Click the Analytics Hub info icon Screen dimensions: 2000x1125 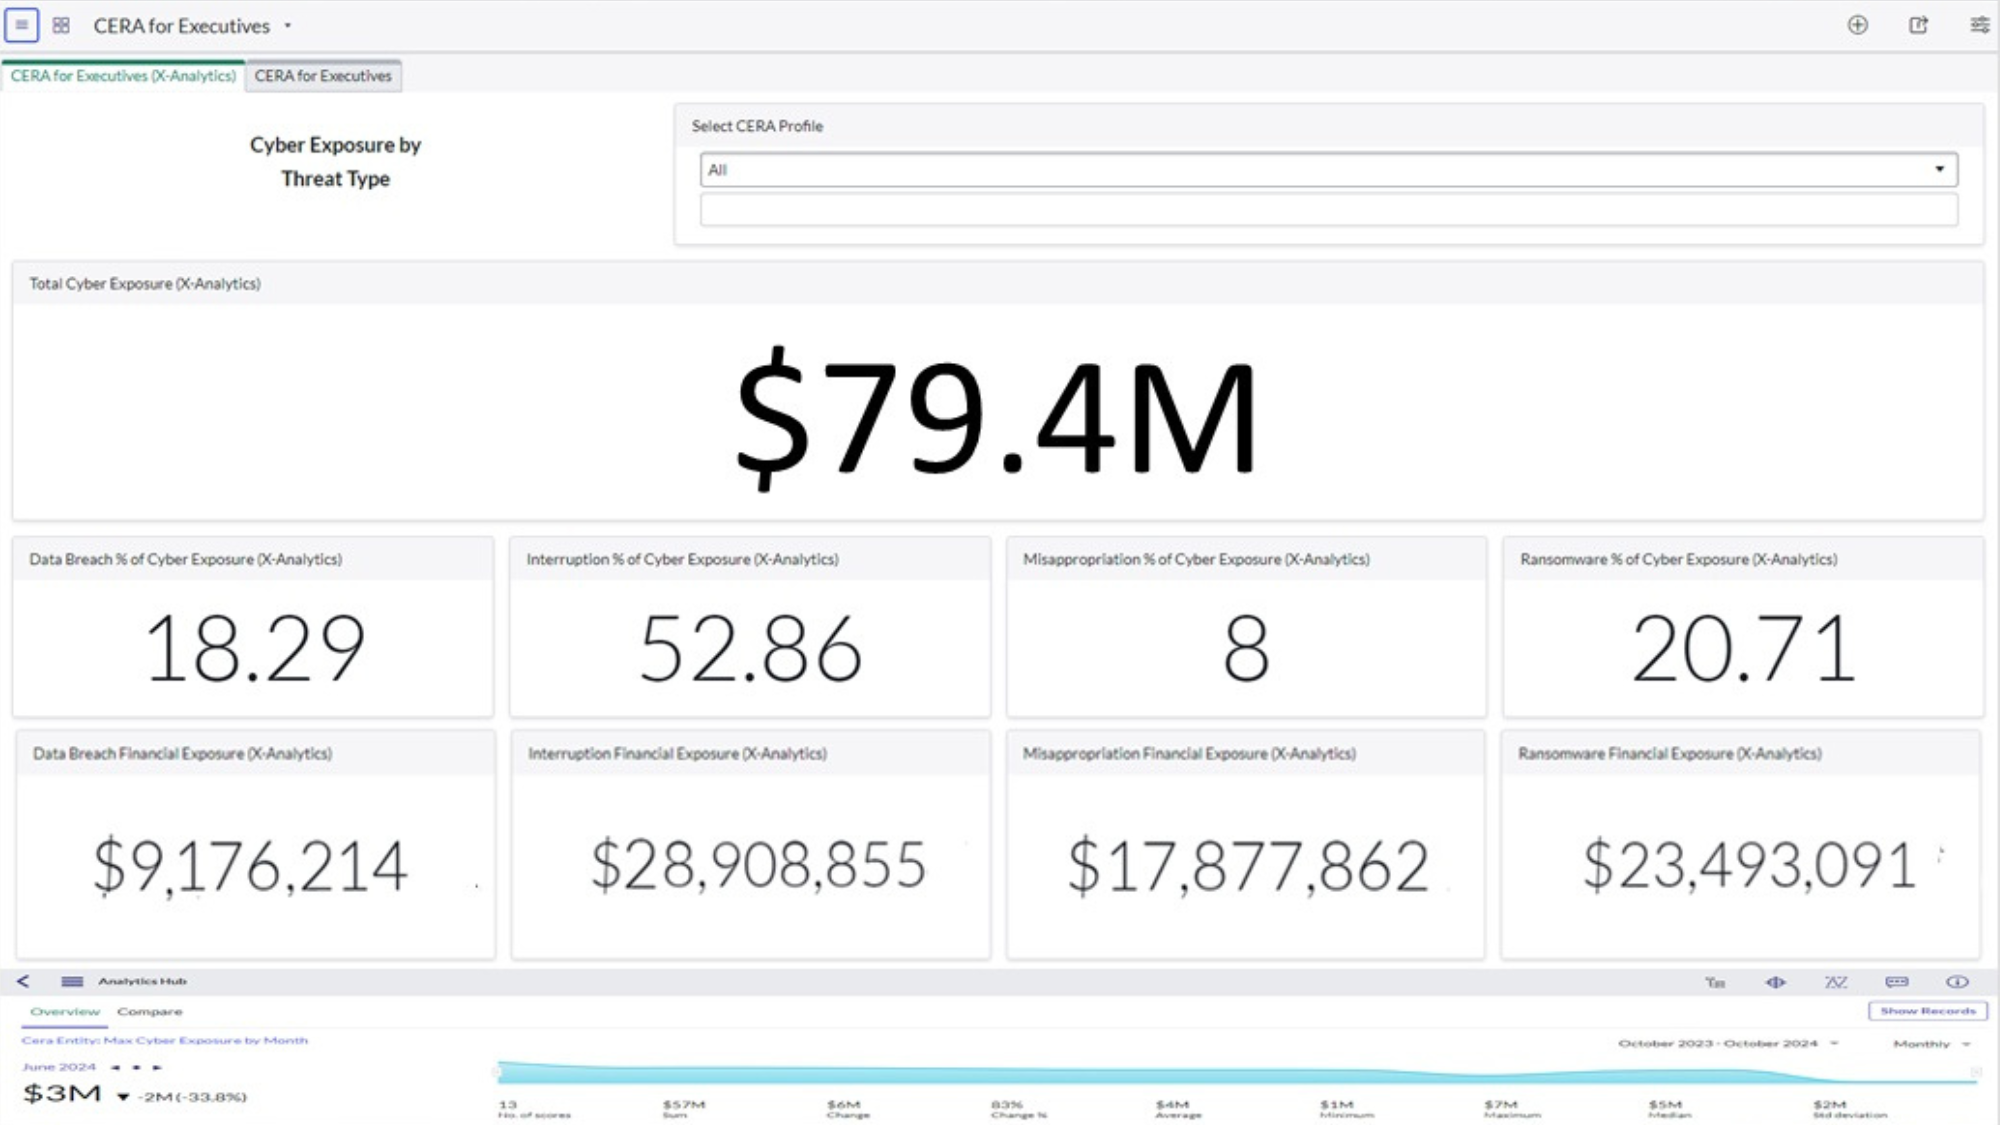click(1957, 982)
